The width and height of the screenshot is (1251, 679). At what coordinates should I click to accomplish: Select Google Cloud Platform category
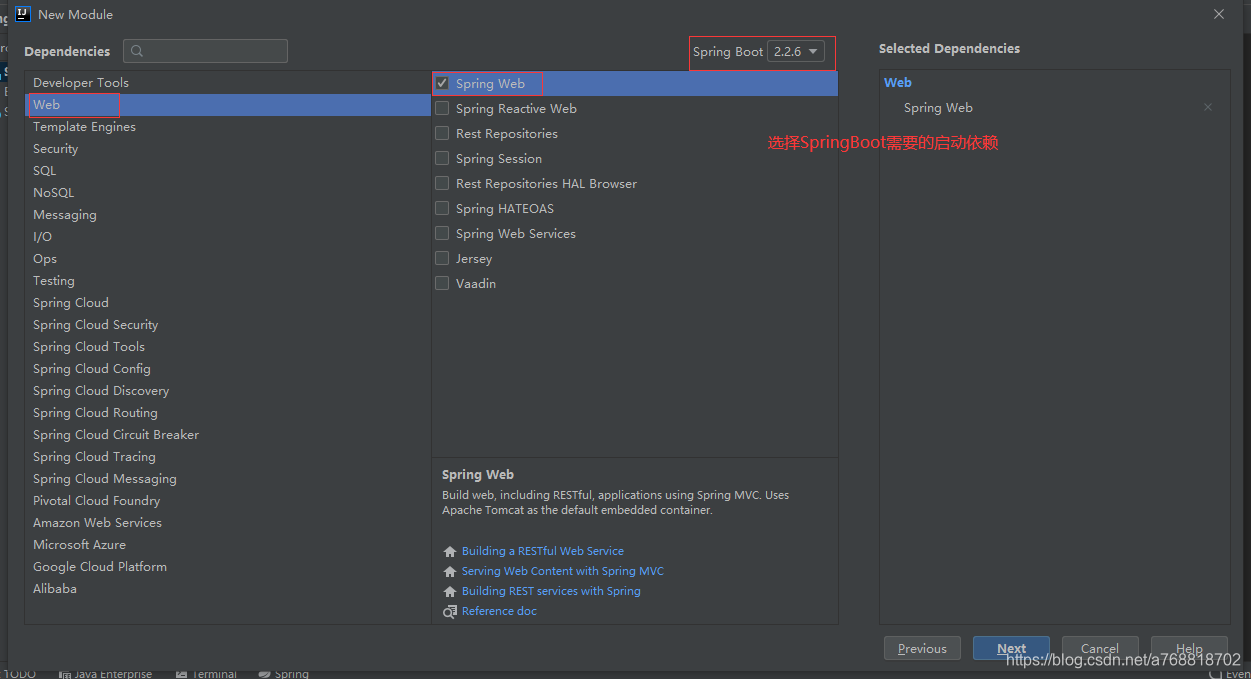[x=228, y=567]
